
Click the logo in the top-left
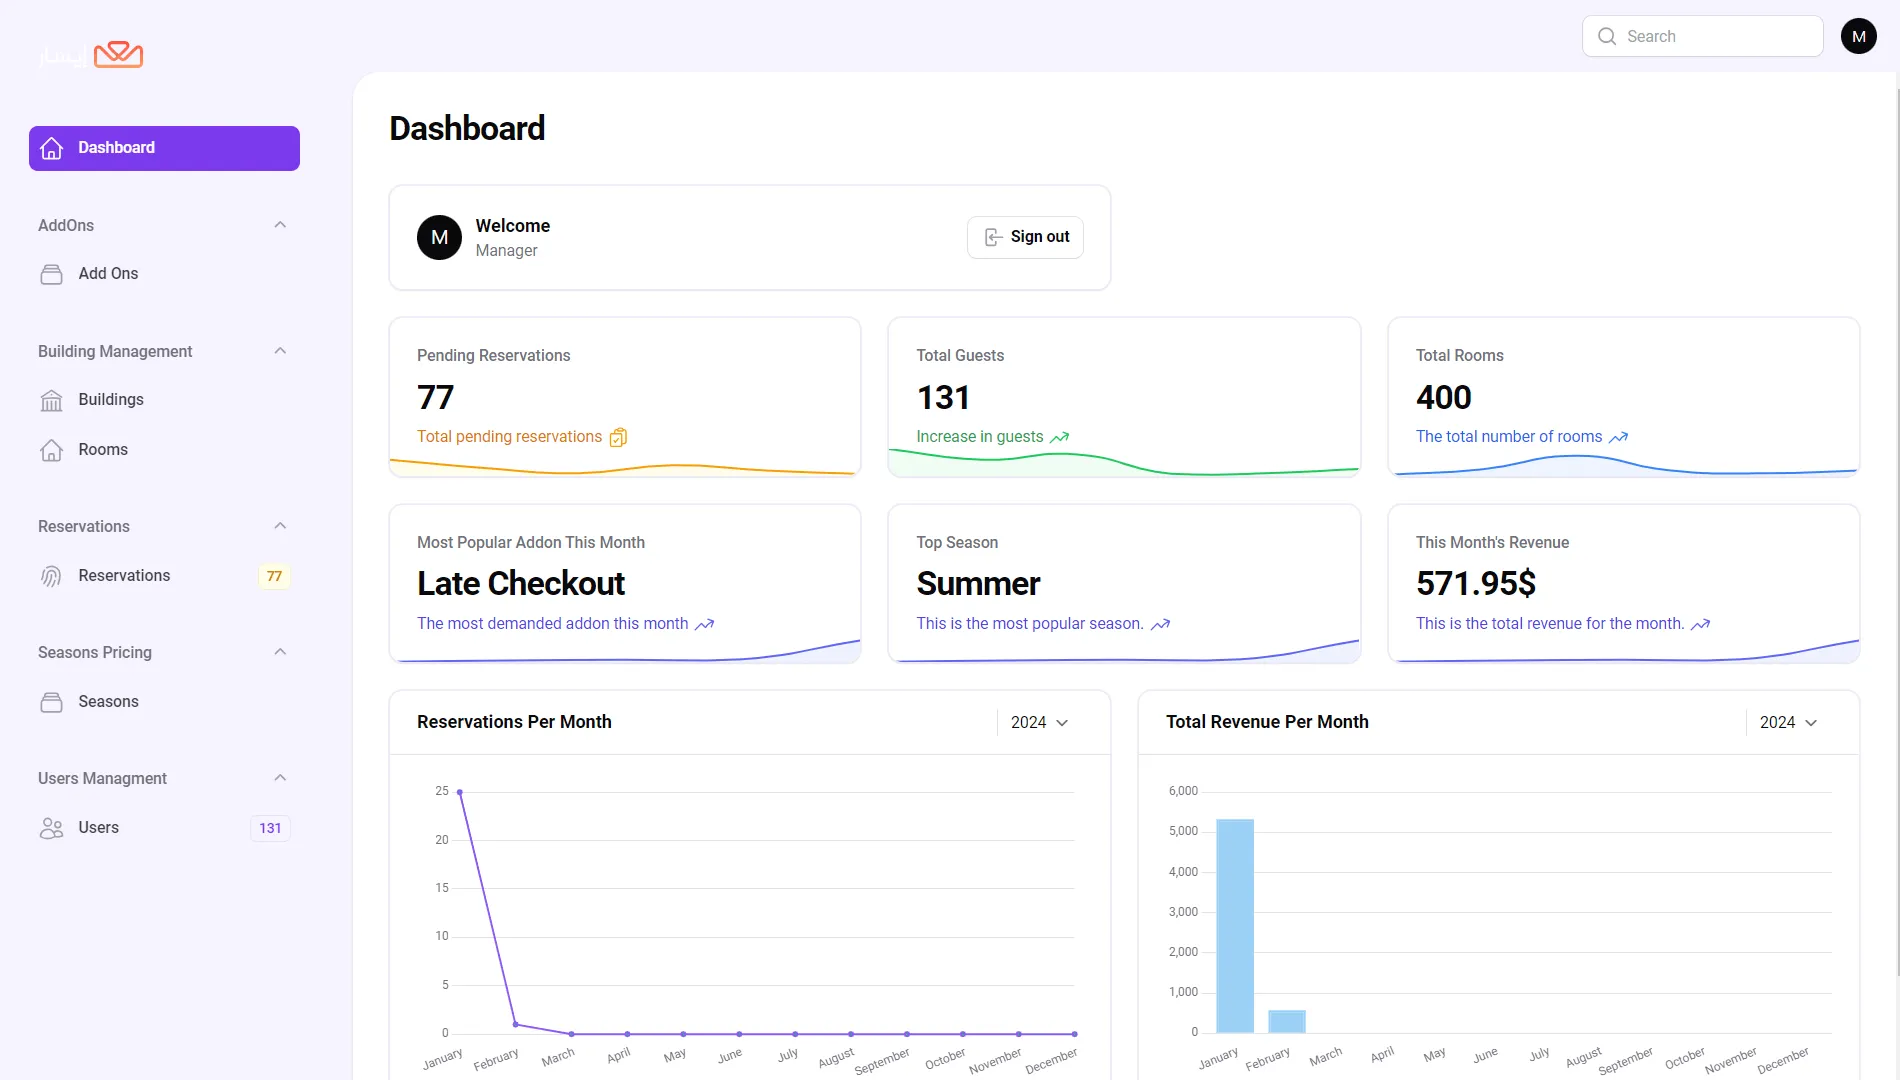[x=92, y=54]
